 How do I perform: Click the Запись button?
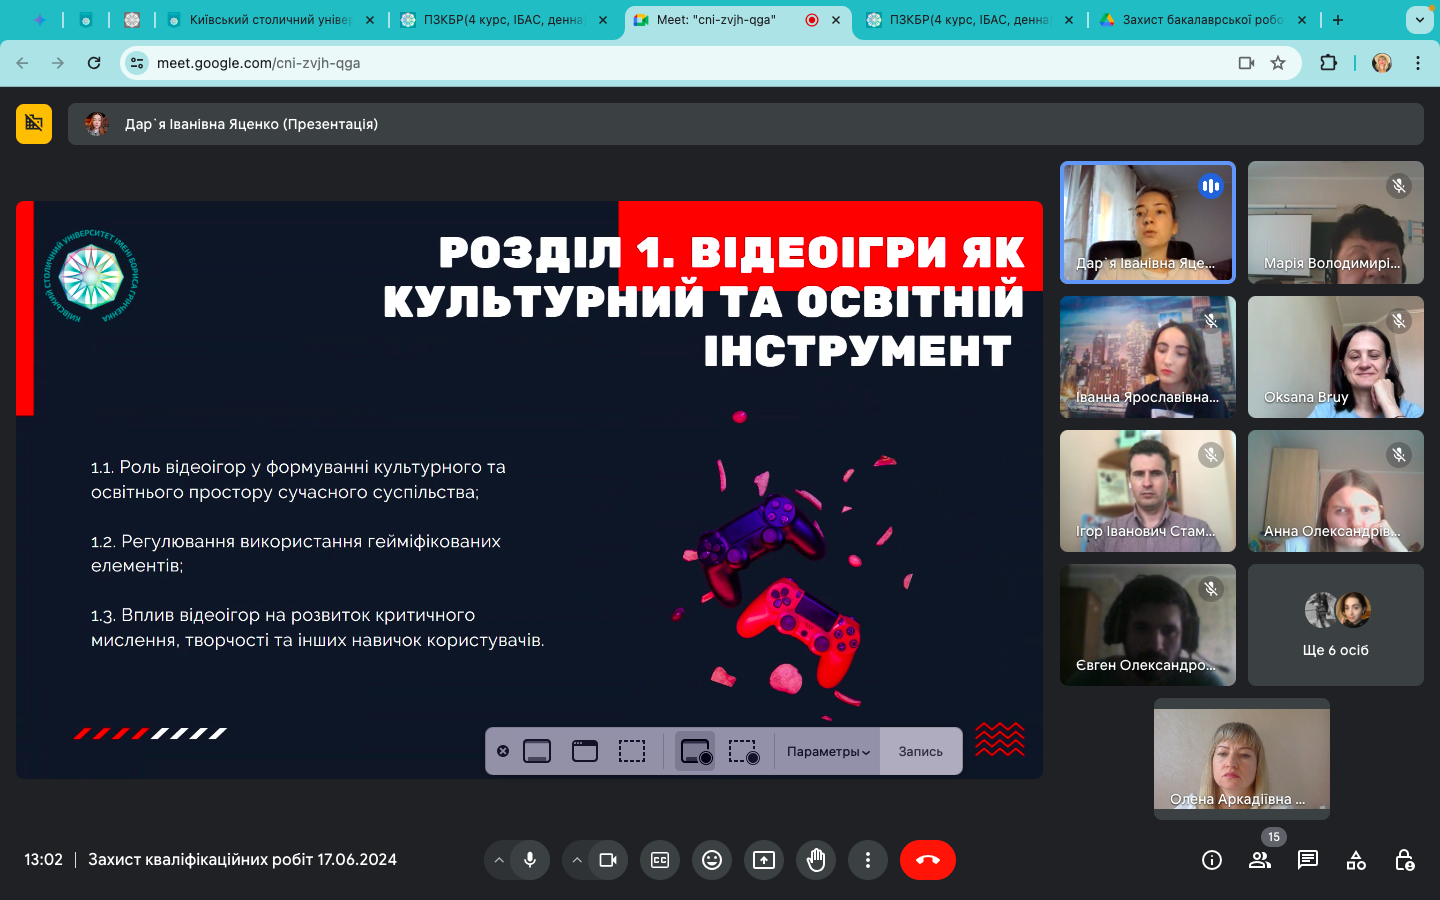(920, 752)
